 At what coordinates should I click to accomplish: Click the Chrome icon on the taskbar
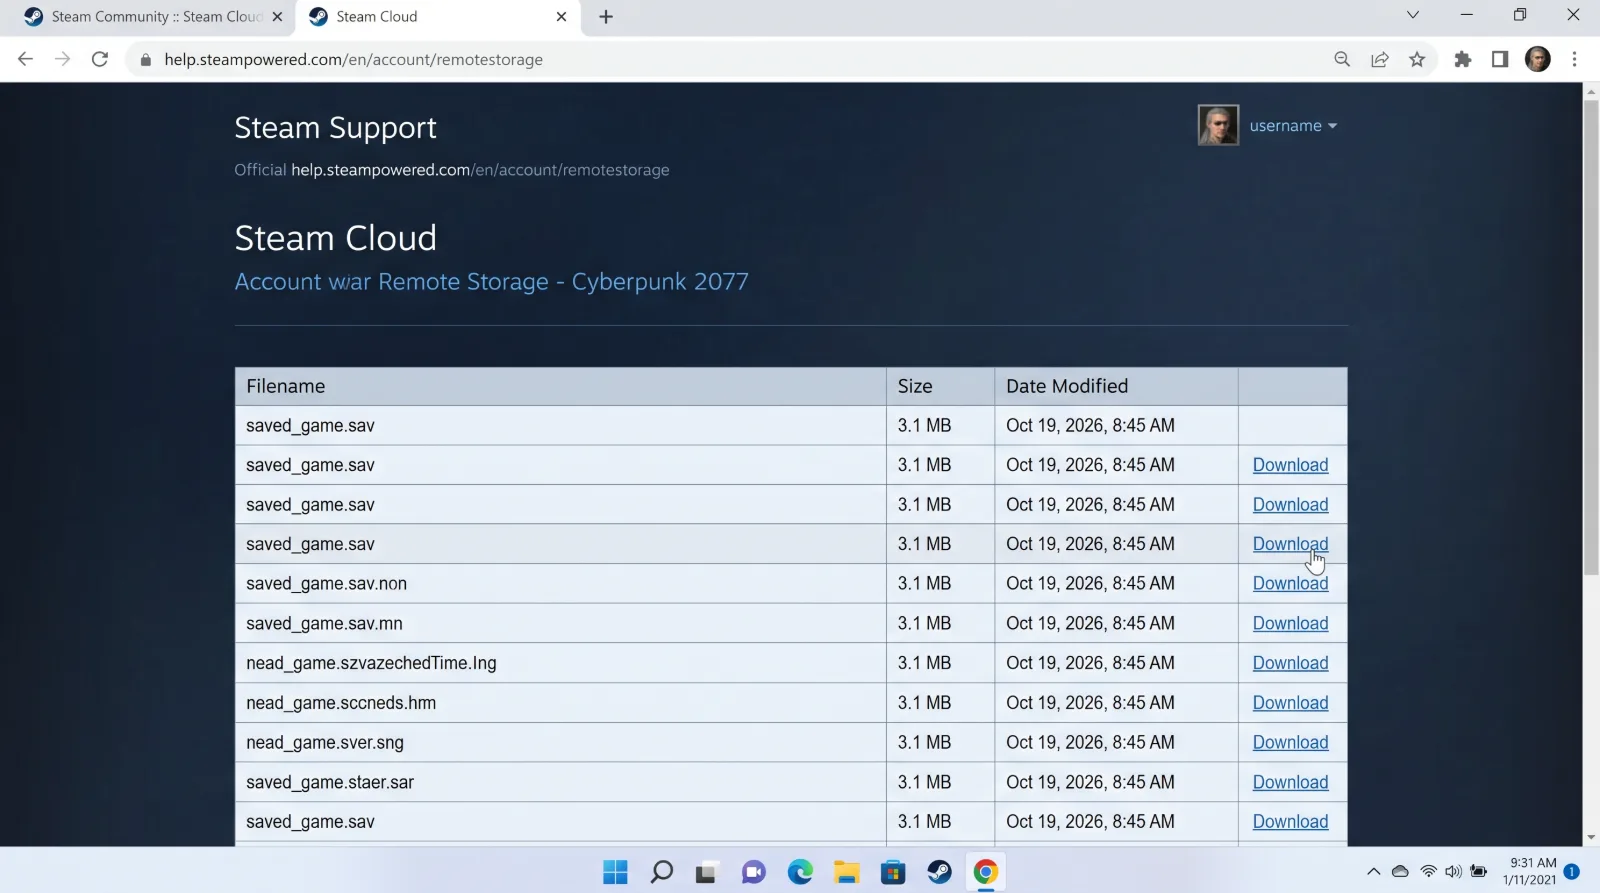pos(986,872)
